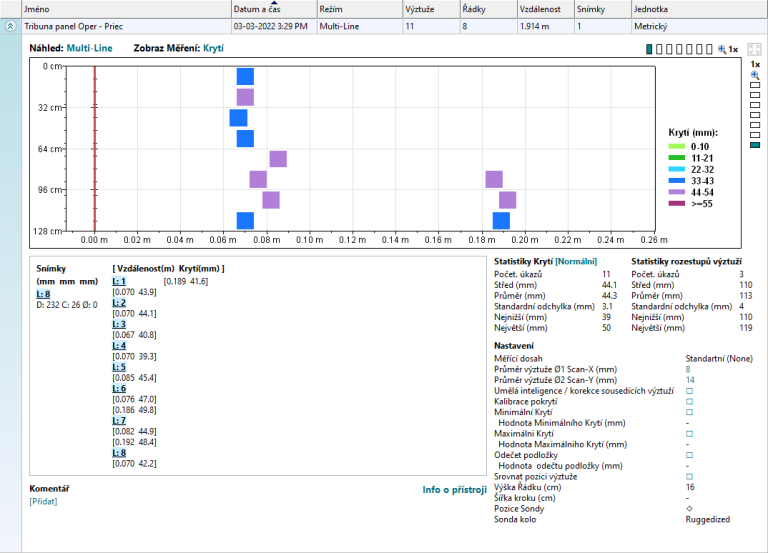Screen dimensions: 768x553
Task: Select the filled teal vertical zoom box
Action: (755, 145)
